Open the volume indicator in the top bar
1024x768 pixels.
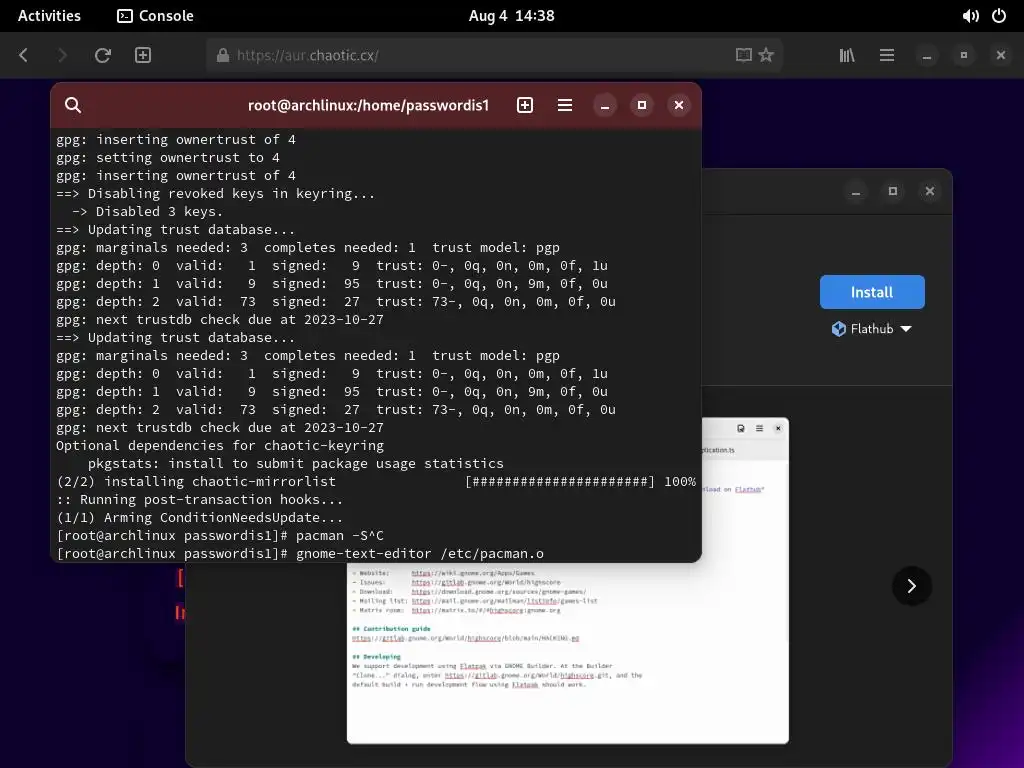click(970, 16)
